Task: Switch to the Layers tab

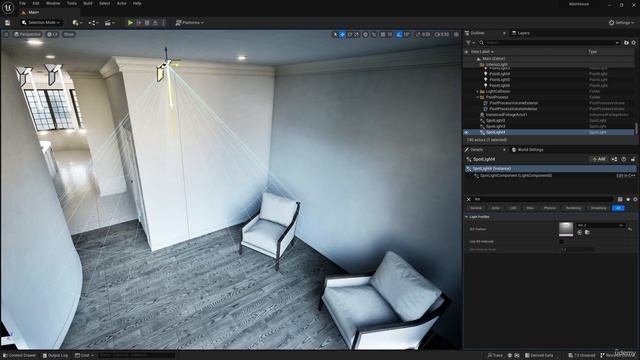Action: (x=521, y=33)
